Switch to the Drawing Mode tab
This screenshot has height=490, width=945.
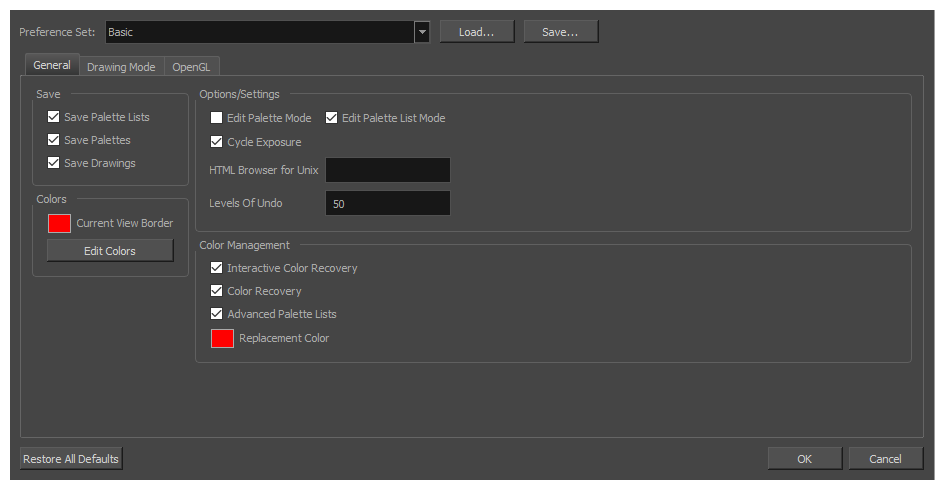[121, 67]
